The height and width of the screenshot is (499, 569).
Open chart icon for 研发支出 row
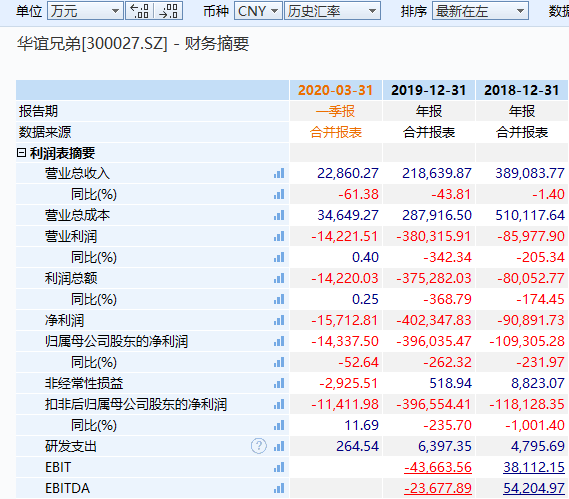click(x=279, y=446)
